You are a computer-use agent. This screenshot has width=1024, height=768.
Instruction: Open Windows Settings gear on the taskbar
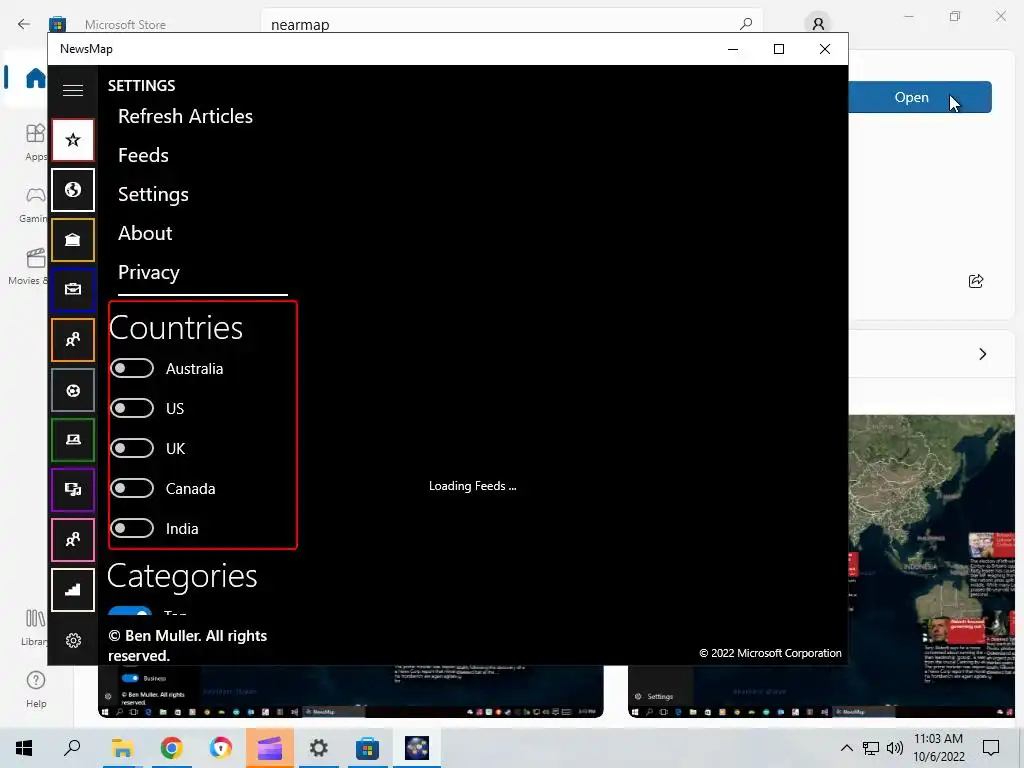coord(319,748)
